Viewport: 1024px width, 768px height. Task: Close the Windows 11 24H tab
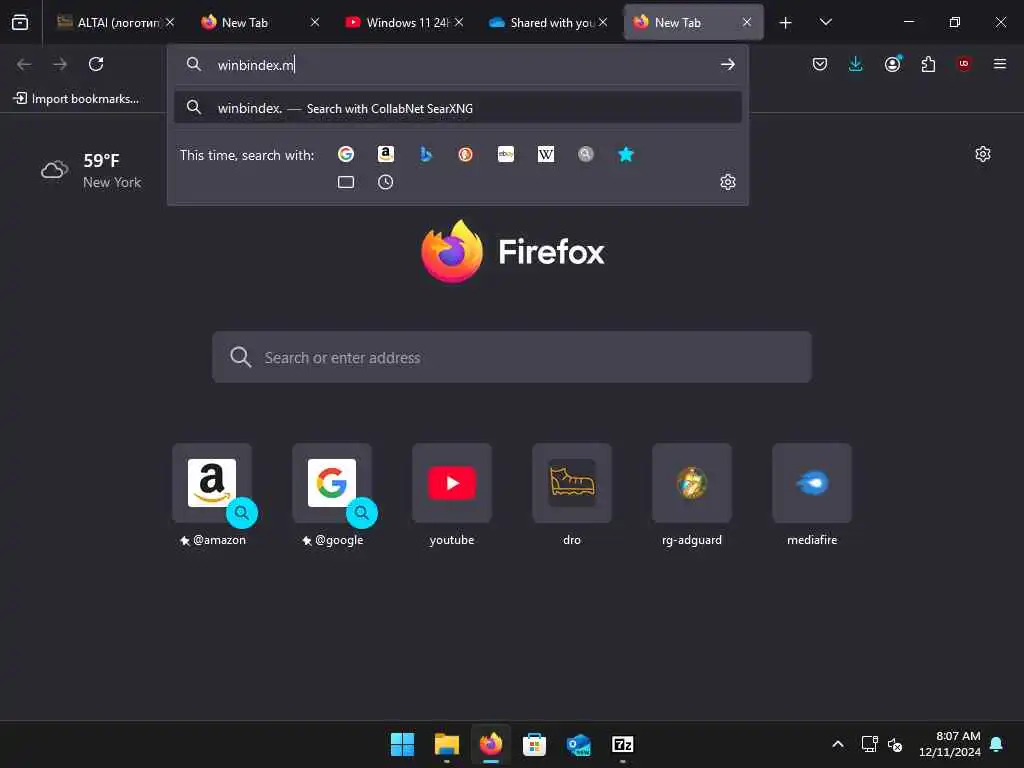pyautogui.click(x=459, y=22)
